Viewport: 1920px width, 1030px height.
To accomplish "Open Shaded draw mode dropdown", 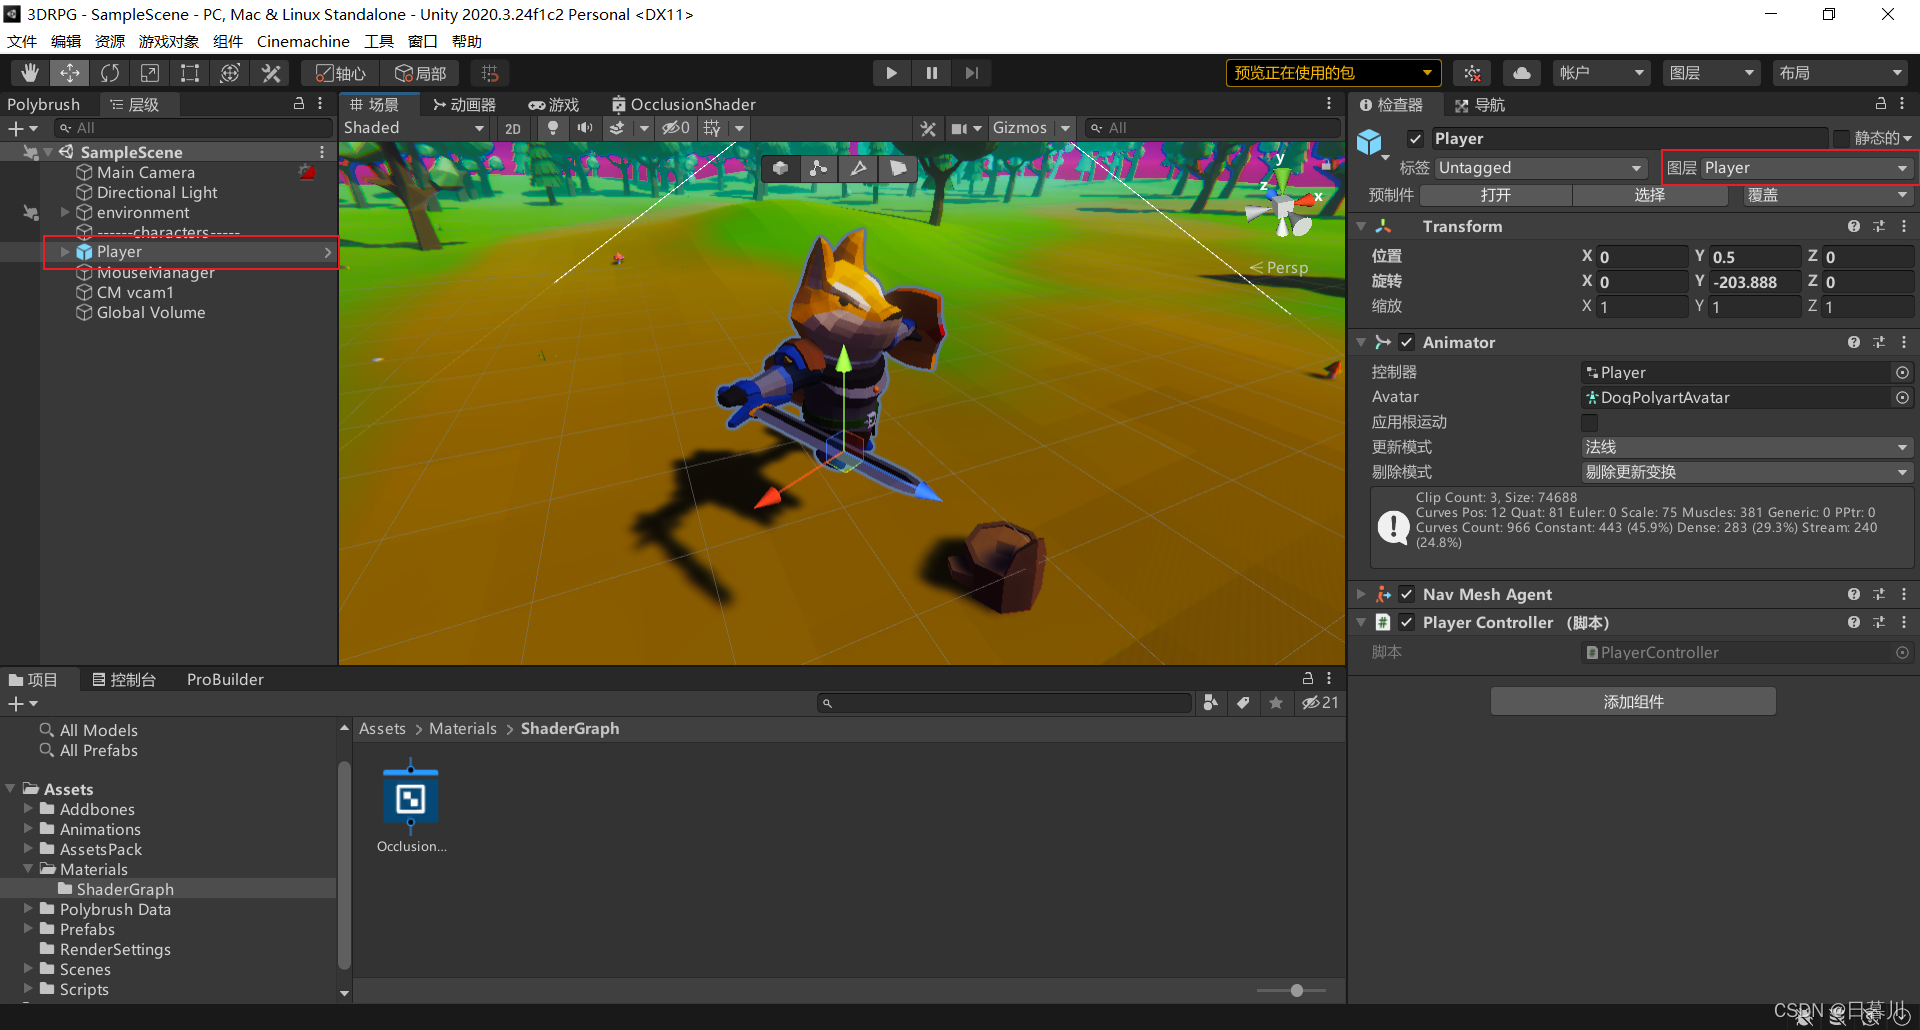I will point(414,128).
